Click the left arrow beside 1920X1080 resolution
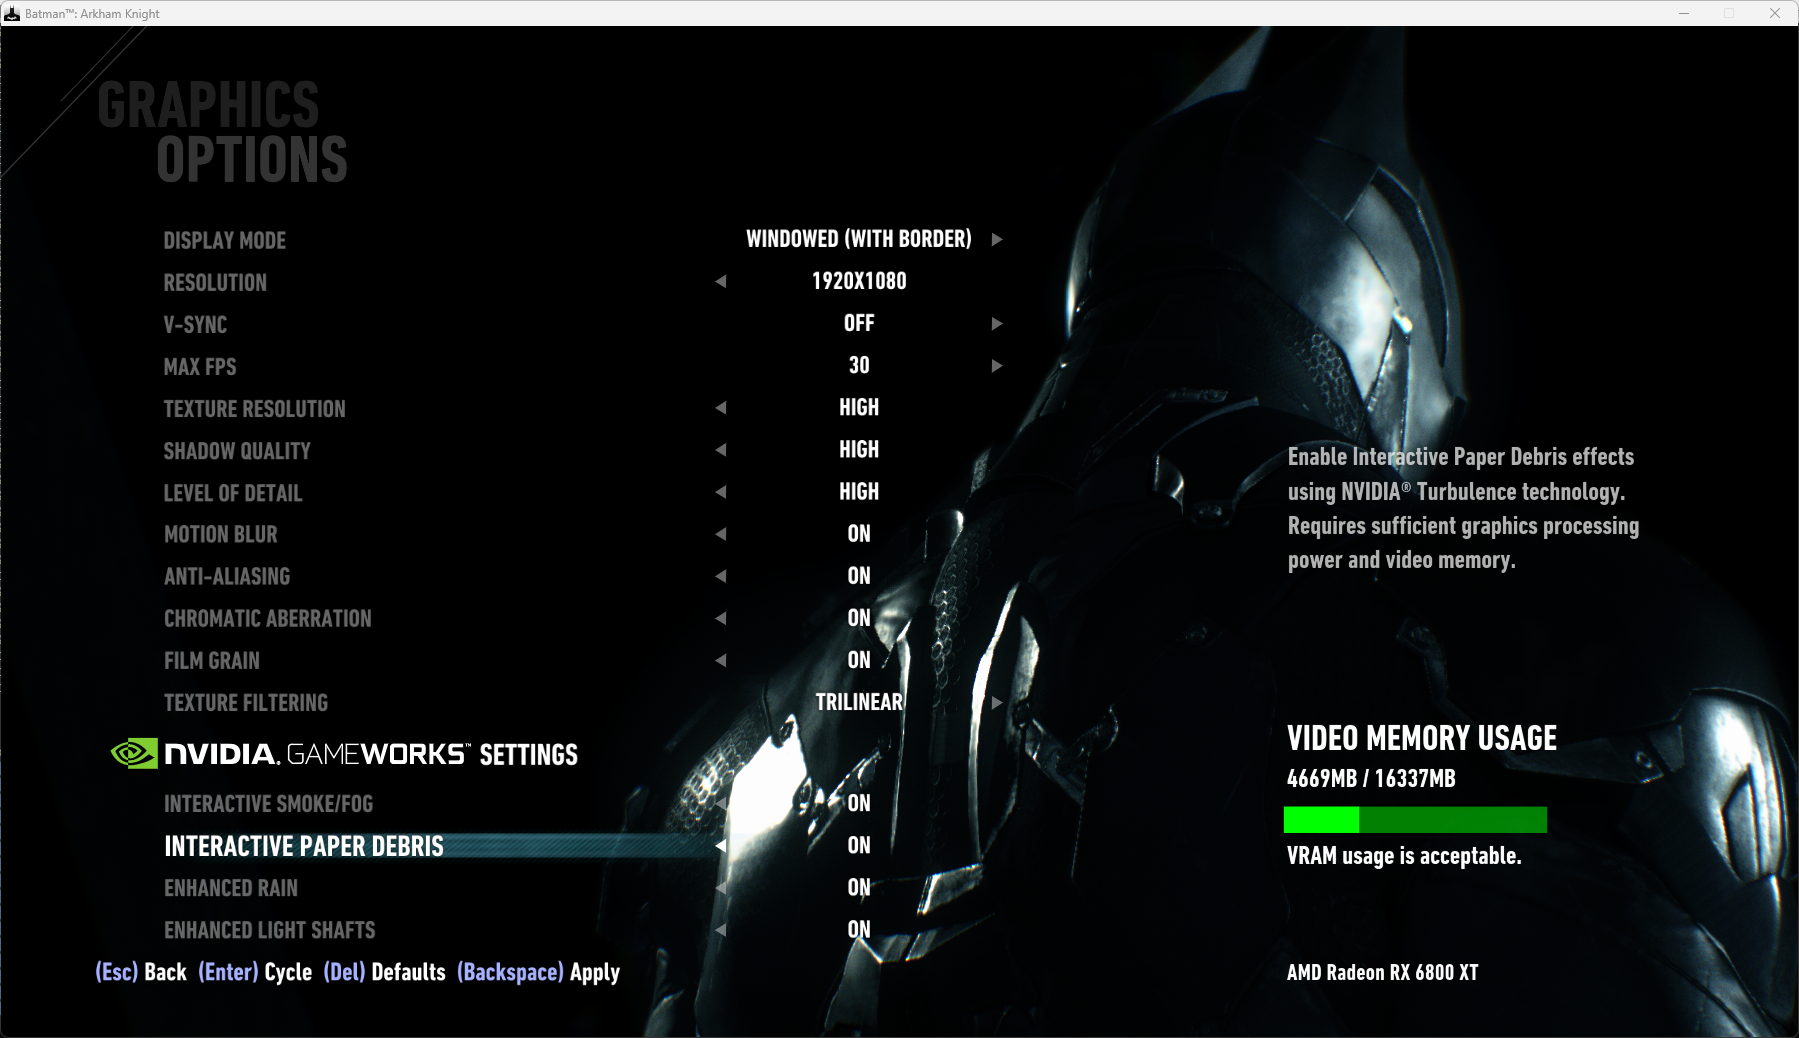This screenshot has width=1799, height=1038. pyautogui.click(x=721, y=281)
